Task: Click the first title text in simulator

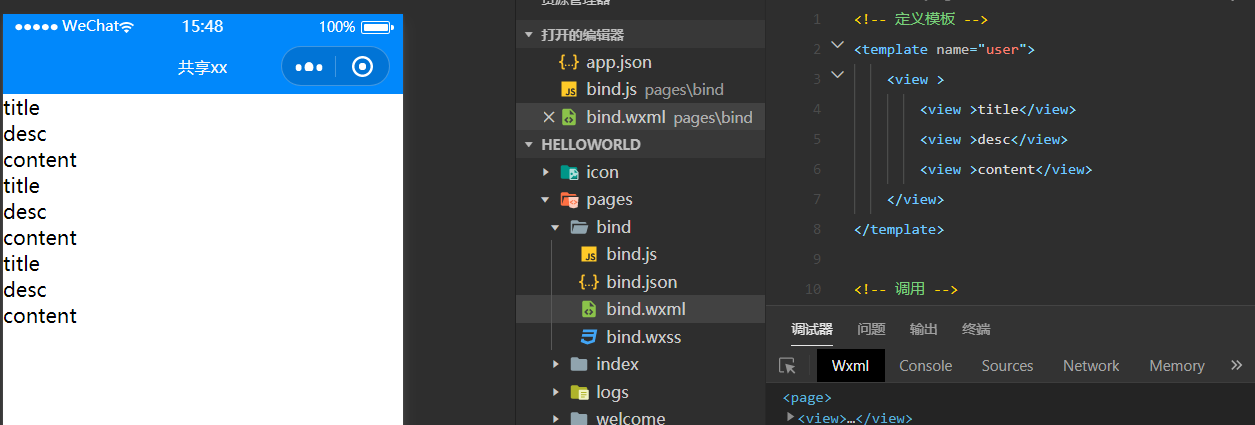Action: pos(22,108)
